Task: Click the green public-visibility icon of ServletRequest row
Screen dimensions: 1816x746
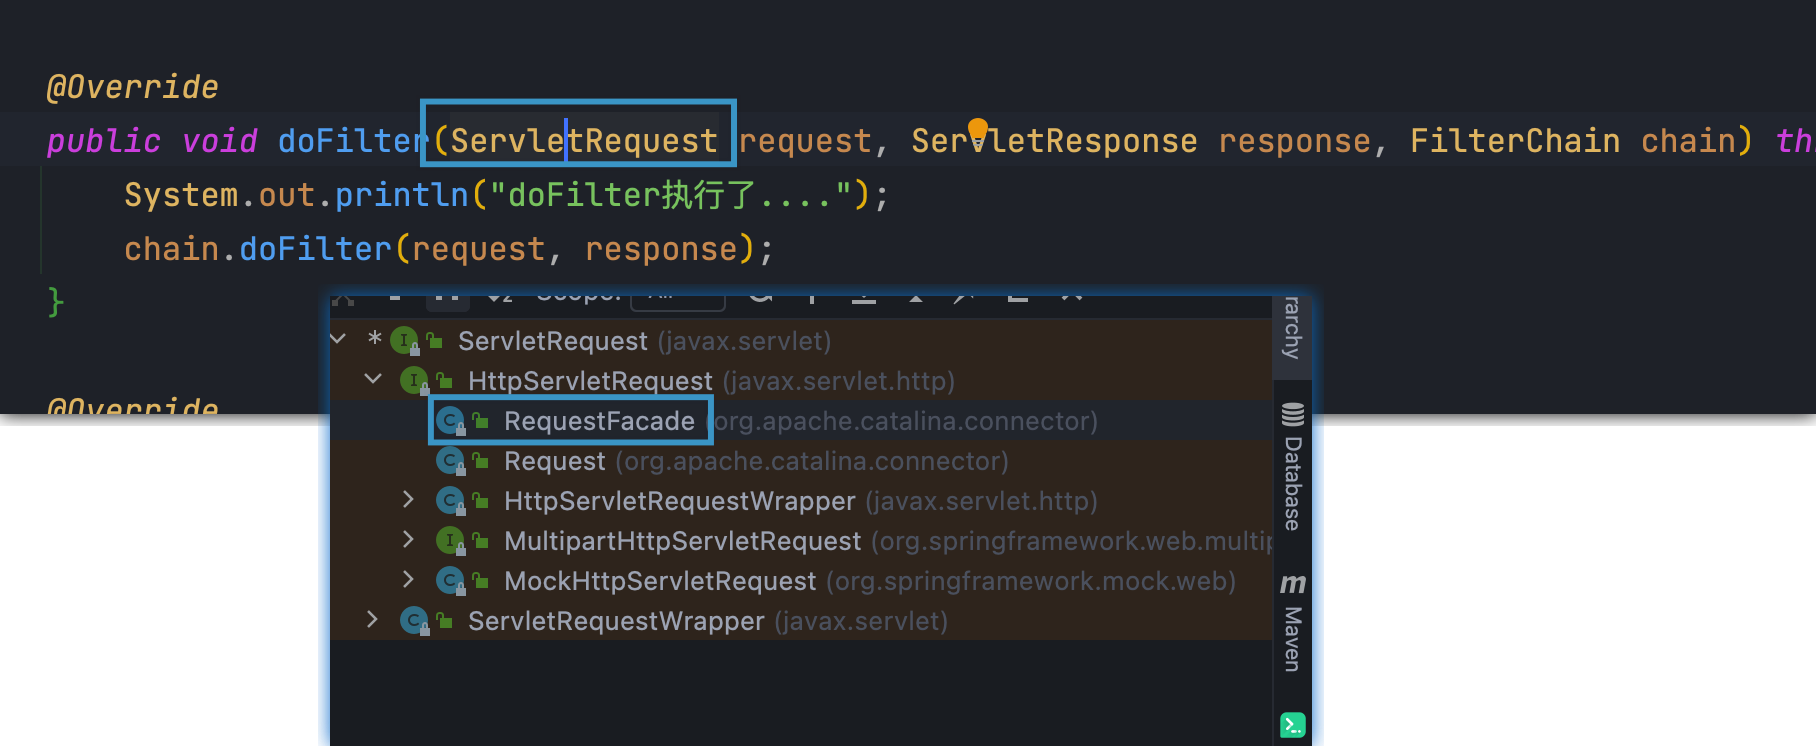Action: (x=435, y=341)
